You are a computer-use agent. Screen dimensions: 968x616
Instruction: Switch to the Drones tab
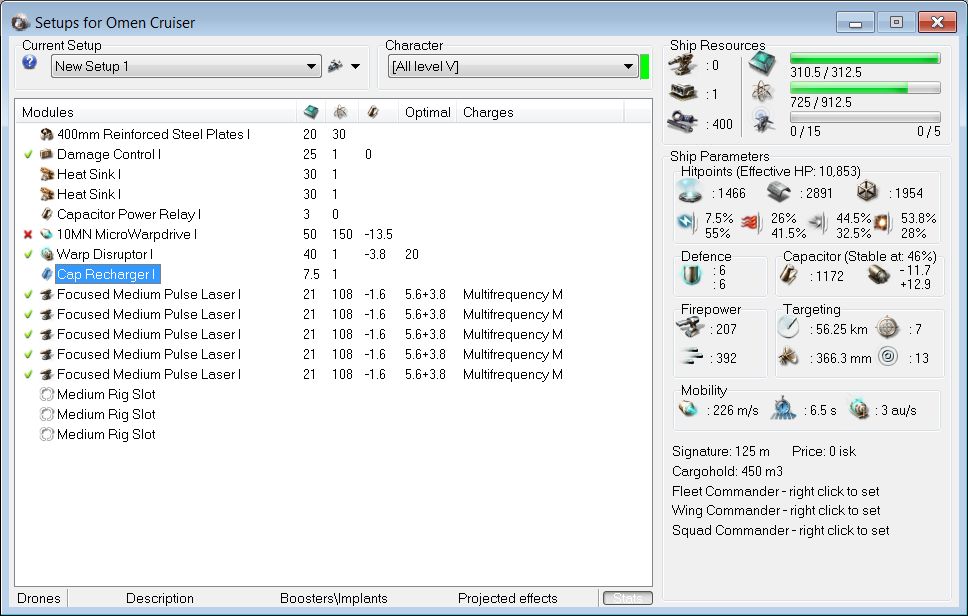39,598
